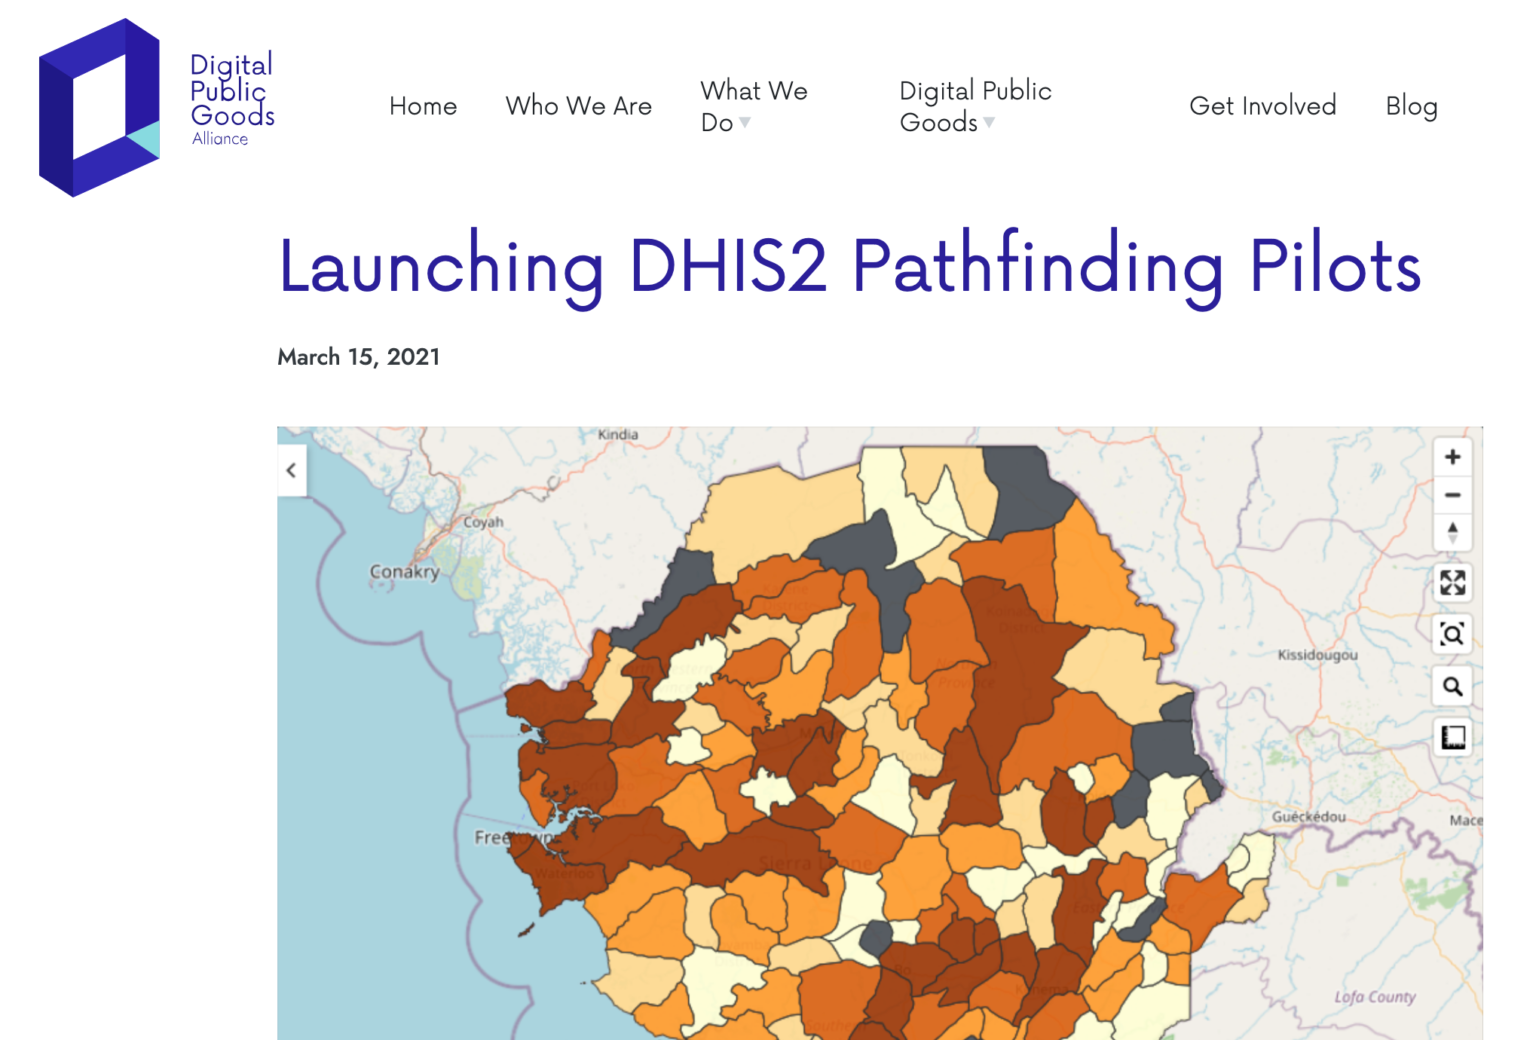Open the Home menu item
This screenshot has width=1536, height=1040.
click(x=423, y=106)
